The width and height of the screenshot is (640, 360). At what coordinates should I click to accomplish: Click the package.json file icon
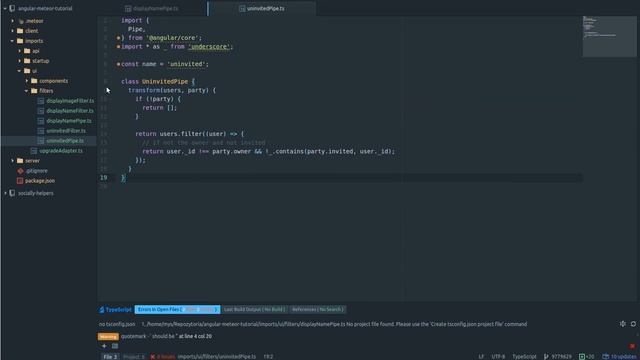pos(20,180)
